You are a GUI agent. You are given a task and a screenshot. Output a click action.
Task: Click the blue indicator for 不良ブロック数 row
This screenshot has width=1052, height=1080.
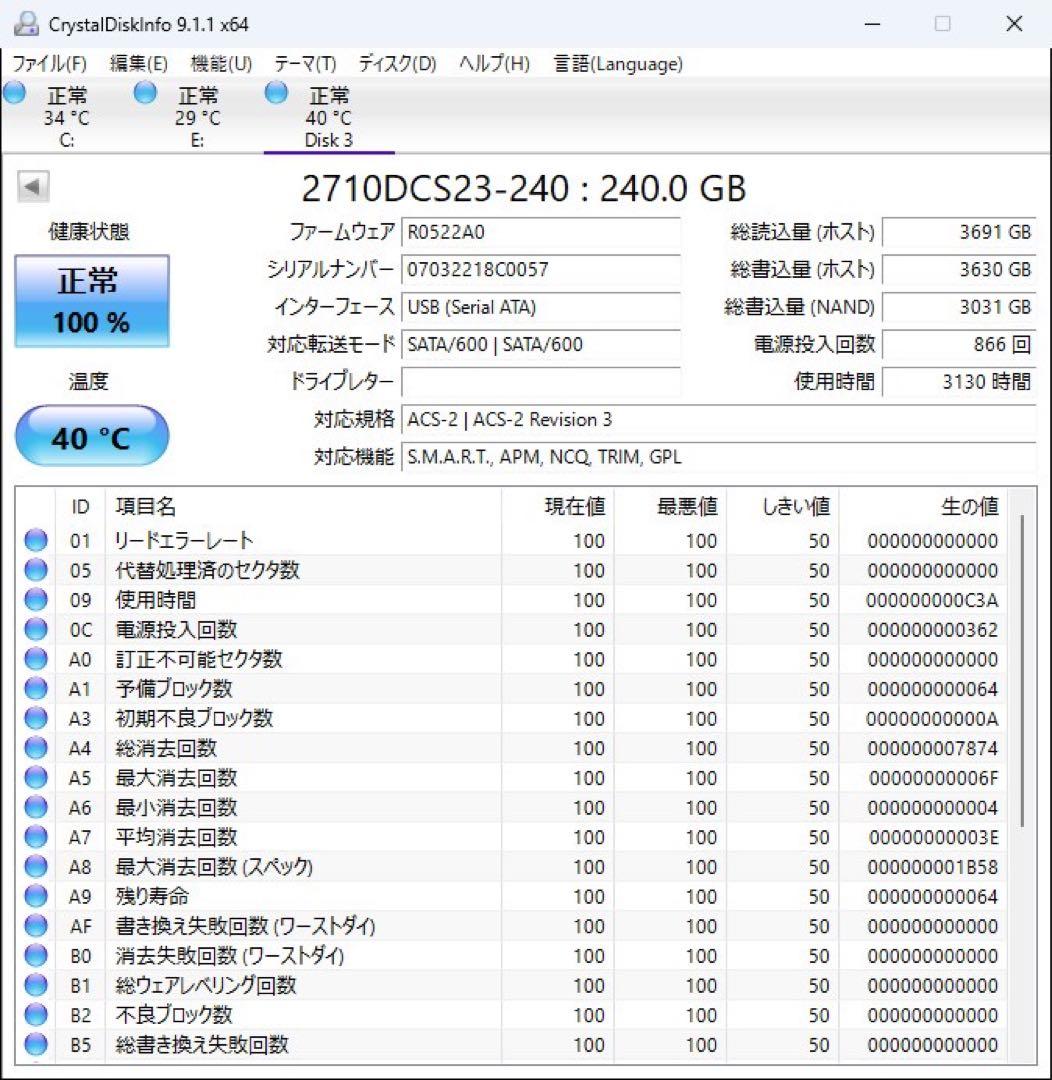tap(36, 1015)
